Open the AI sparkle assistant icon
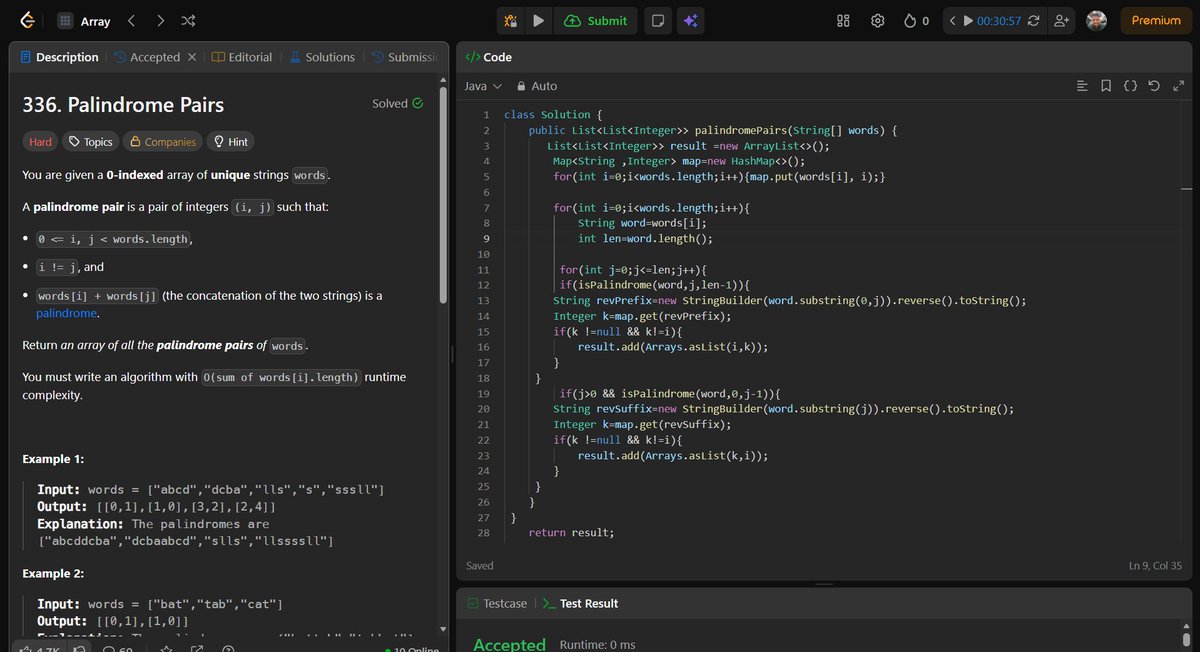 [690, 20]
